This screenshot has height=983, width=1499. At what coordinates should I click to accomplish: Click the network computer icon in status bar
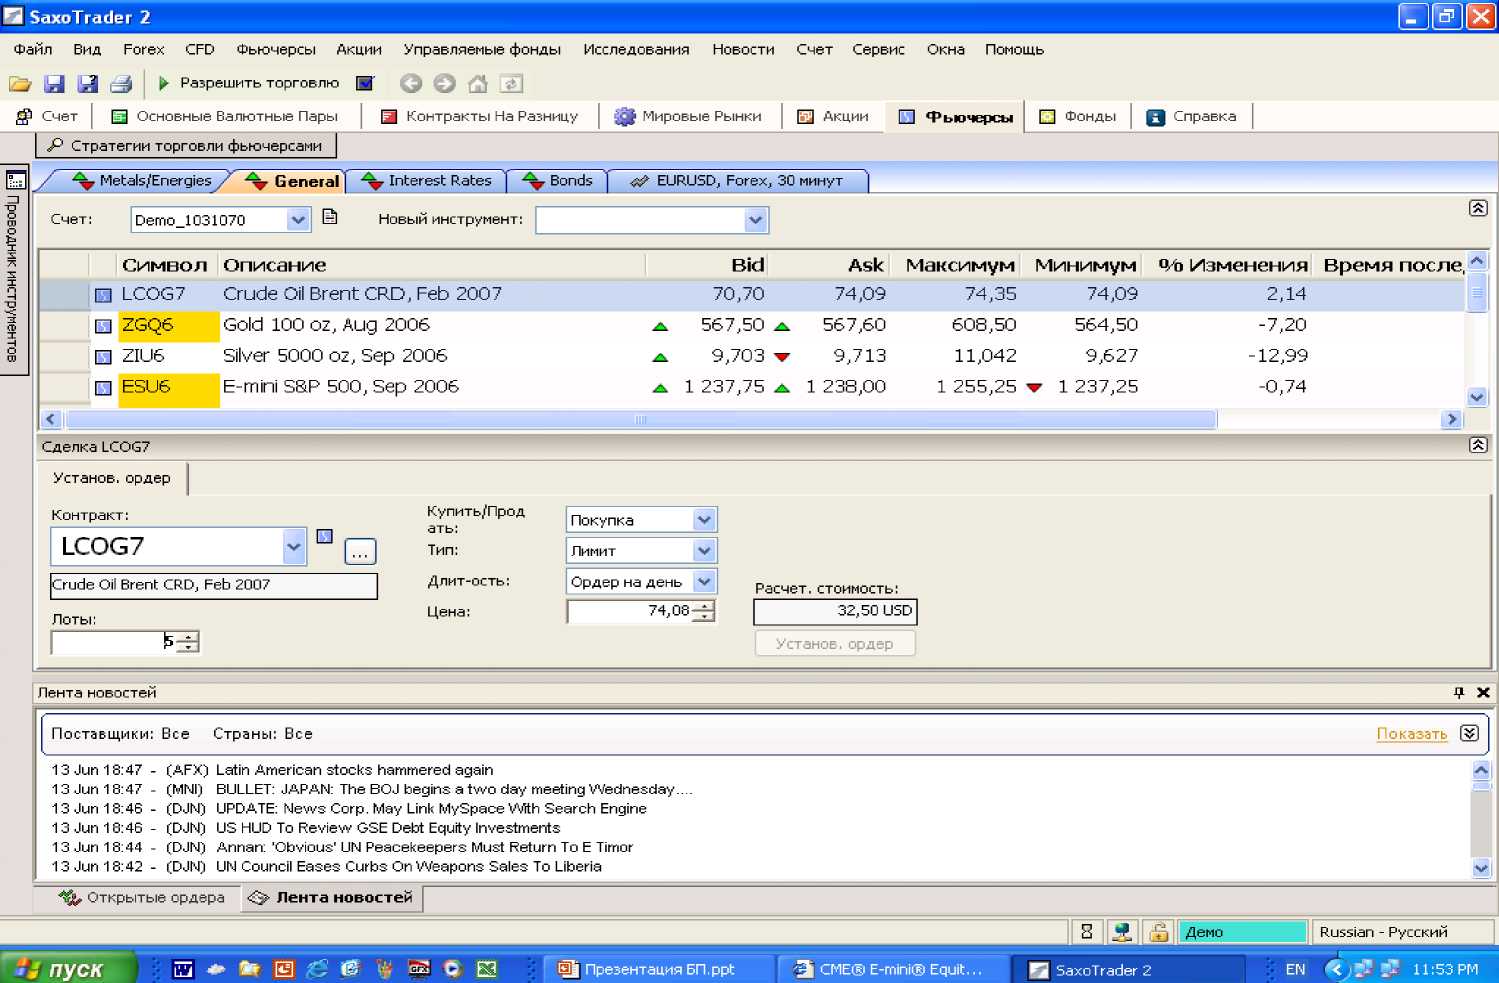pyautogui.click(x=1122, y=932)
